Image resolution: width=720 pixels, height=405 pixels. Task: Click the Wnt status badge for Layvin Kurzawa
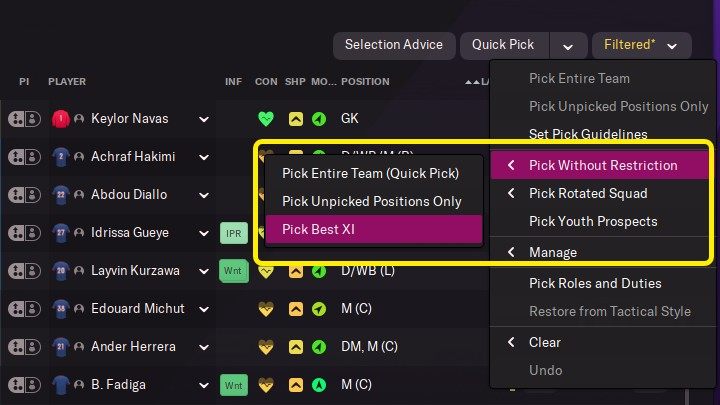[233, 271]
